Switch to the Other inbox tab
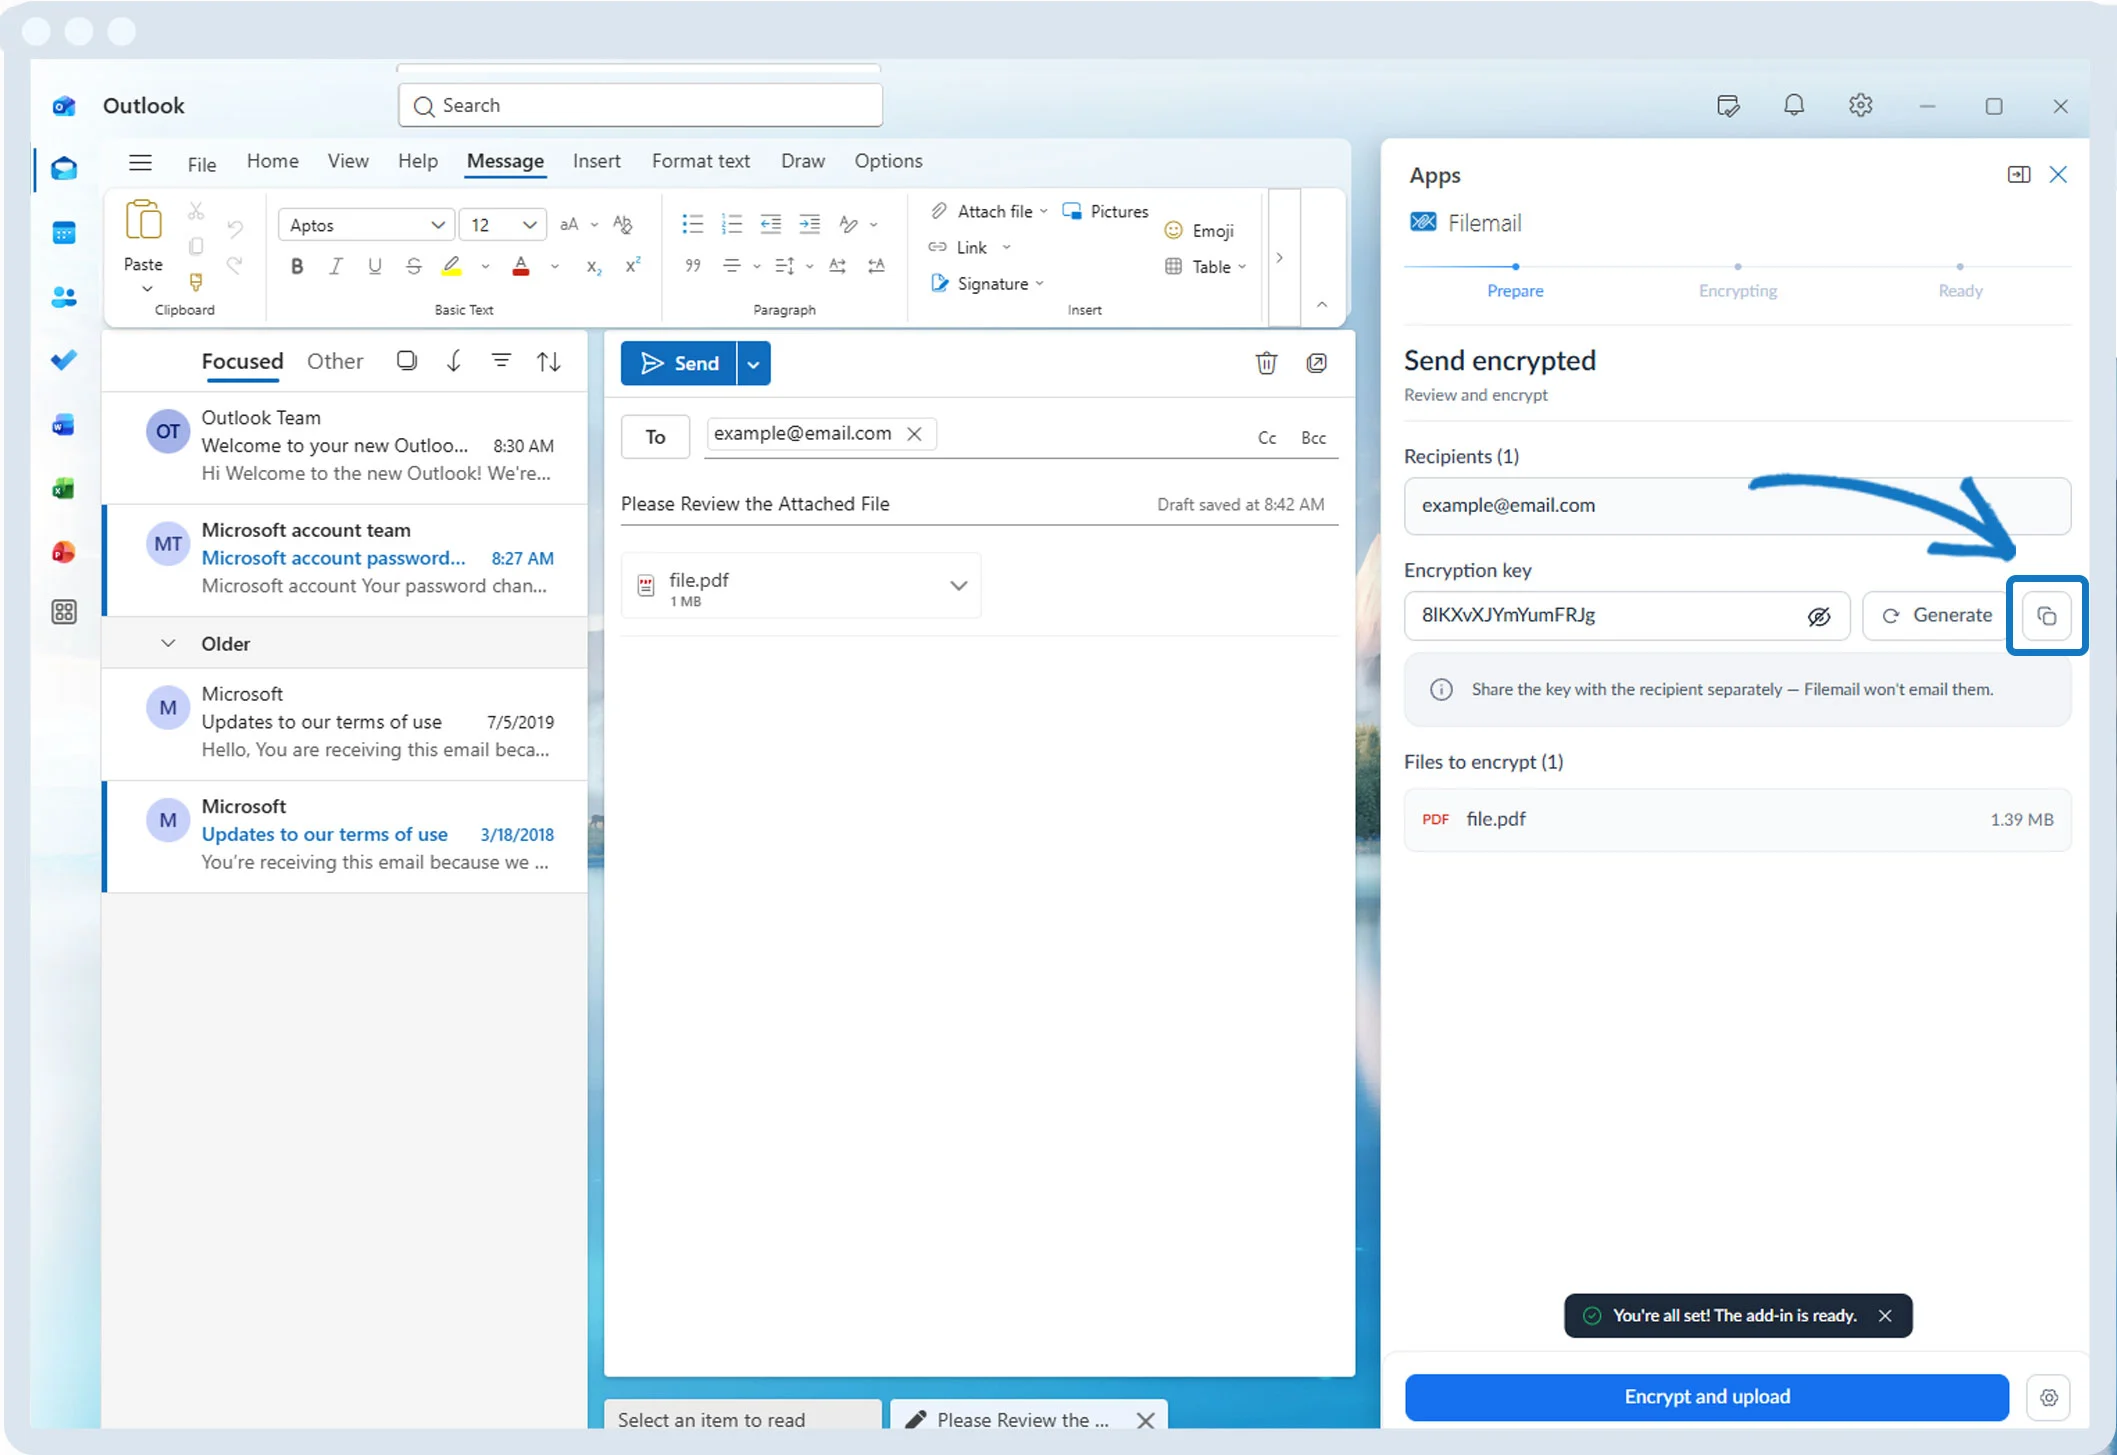The height and width of the screenshot is (1455, 2117). (x=335, y=361)
